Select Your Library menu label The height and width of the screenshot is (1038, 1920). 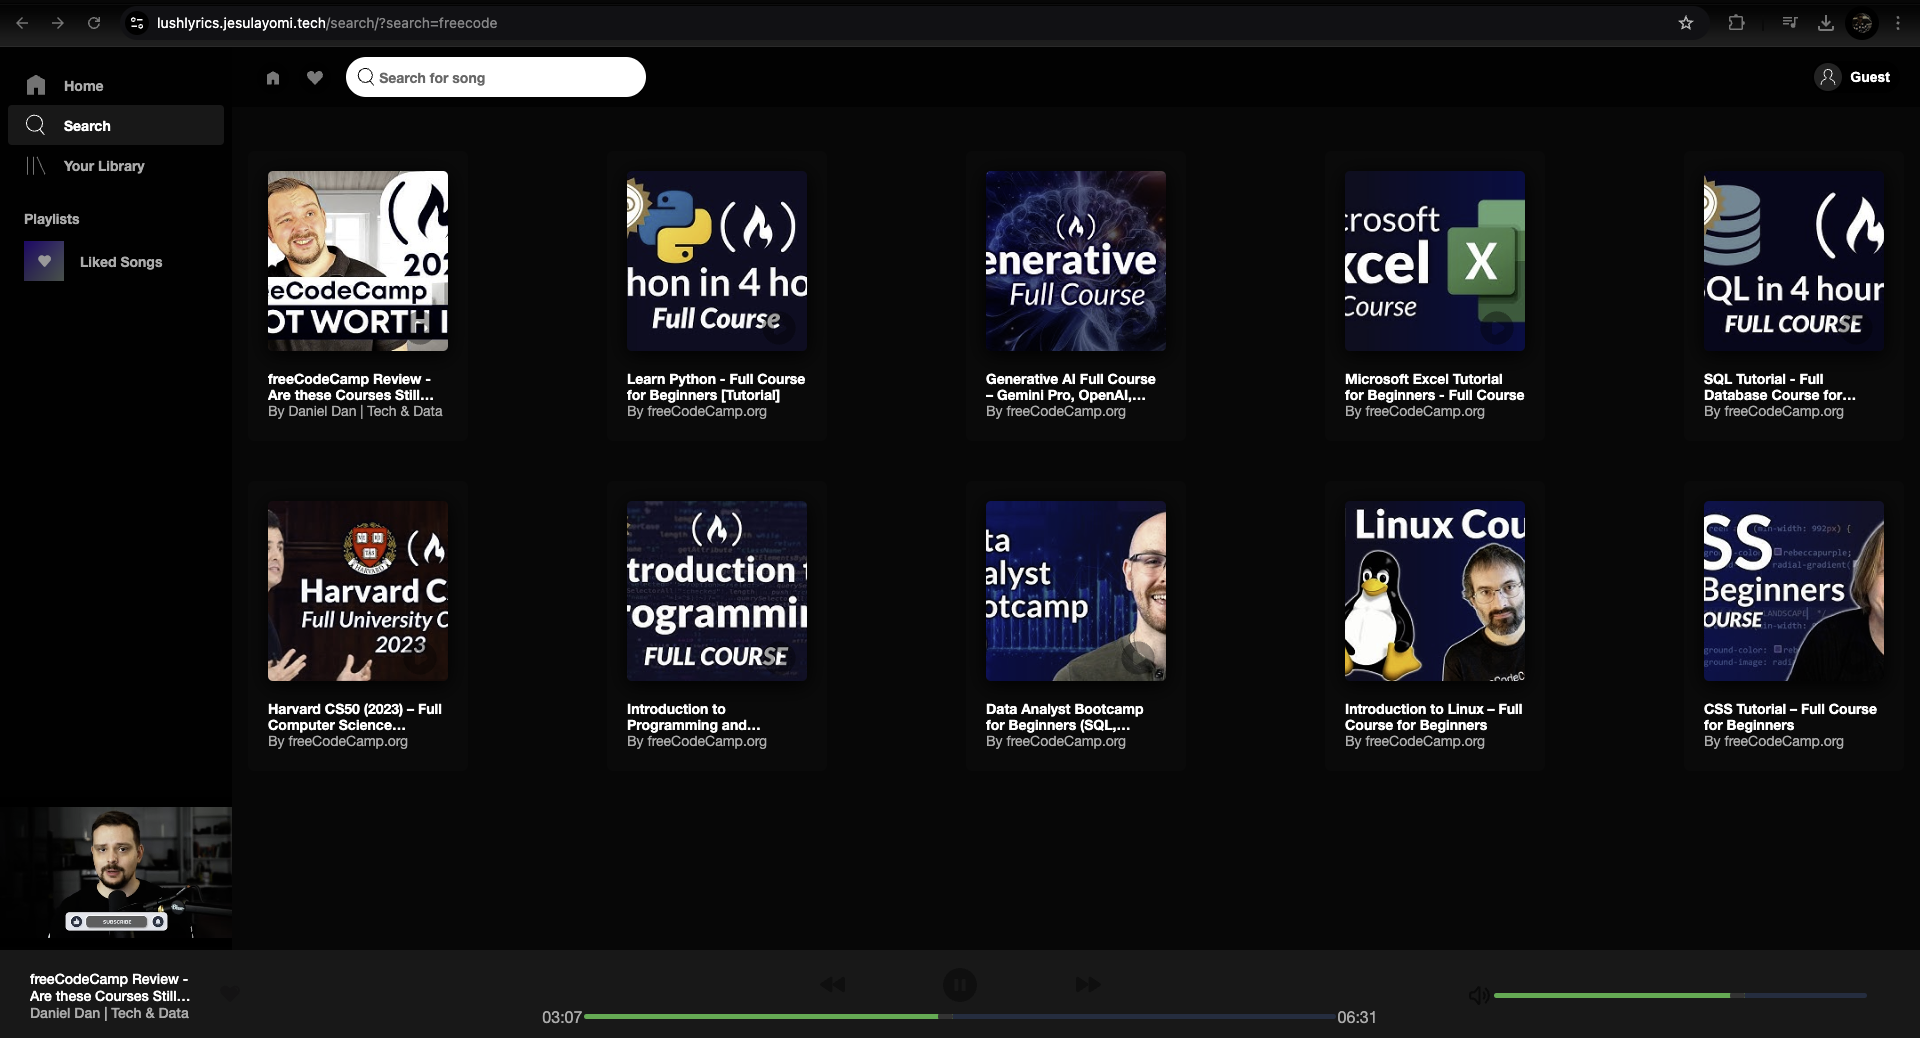(104, 166)
